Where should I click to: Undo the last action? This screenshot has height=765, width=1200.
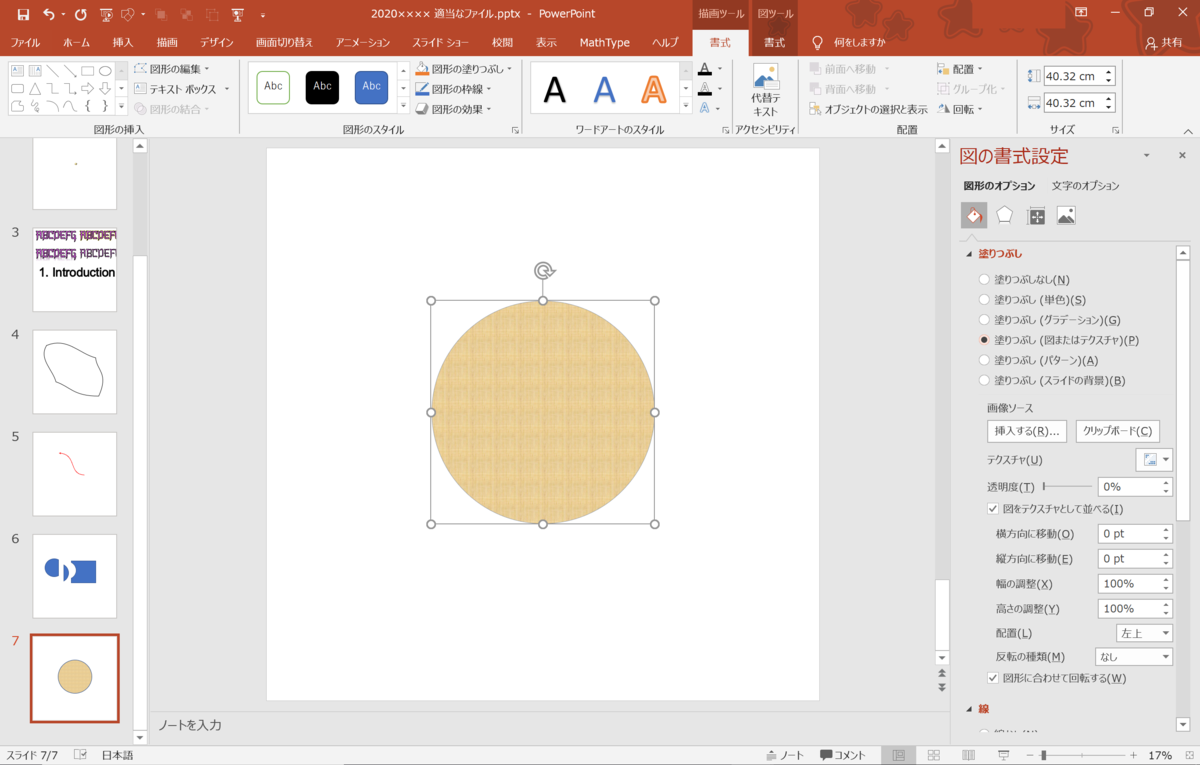coord(49,15)
